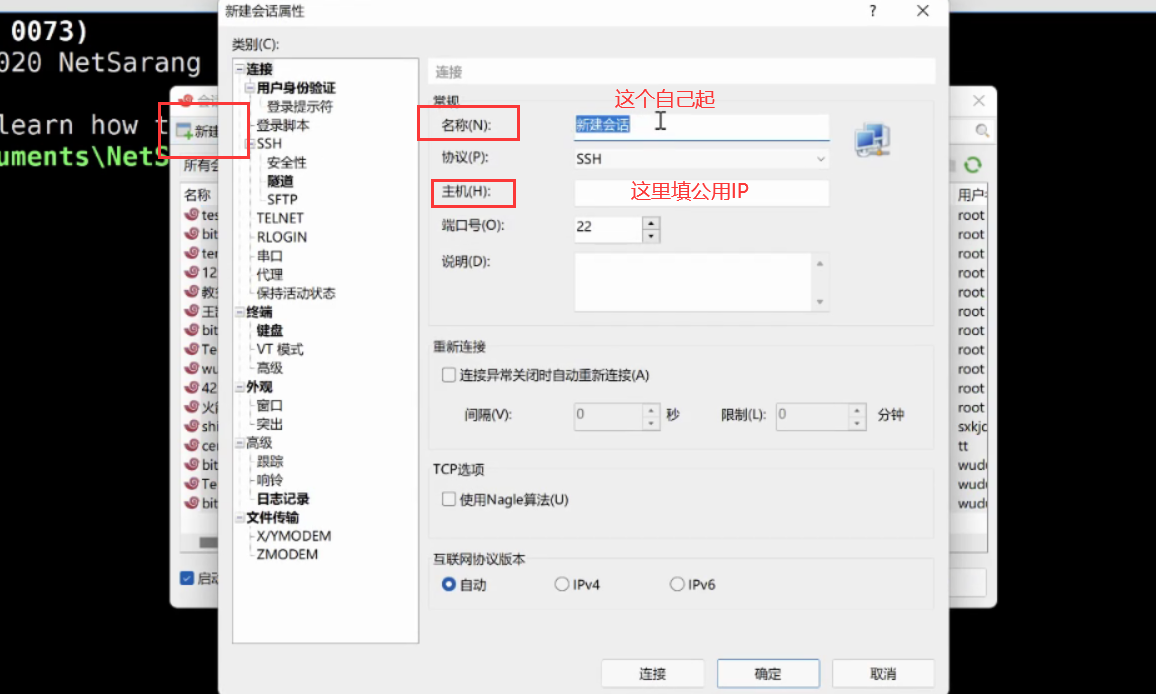
Task: Select the session icon beside '教'
Action: coord(192,291)
